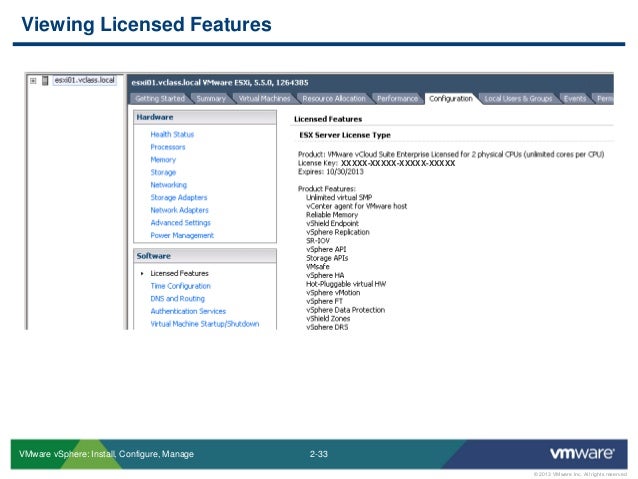This screenshot has height=479, width=638.
Task: Select esxi01.vclass.local in the inventory tree
Action: (x=85, y=80)
